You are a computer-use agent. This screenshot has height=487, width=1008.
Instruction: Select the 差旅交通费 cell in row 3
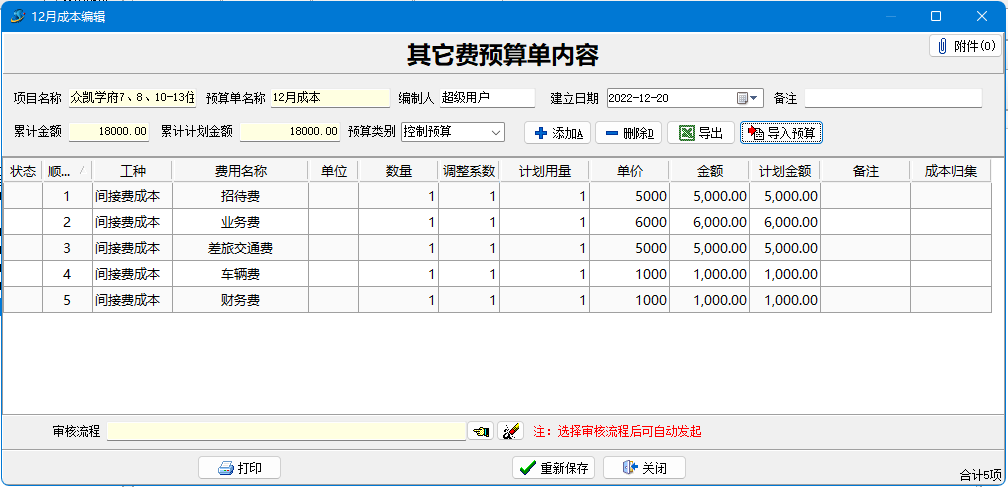(240, 248)
